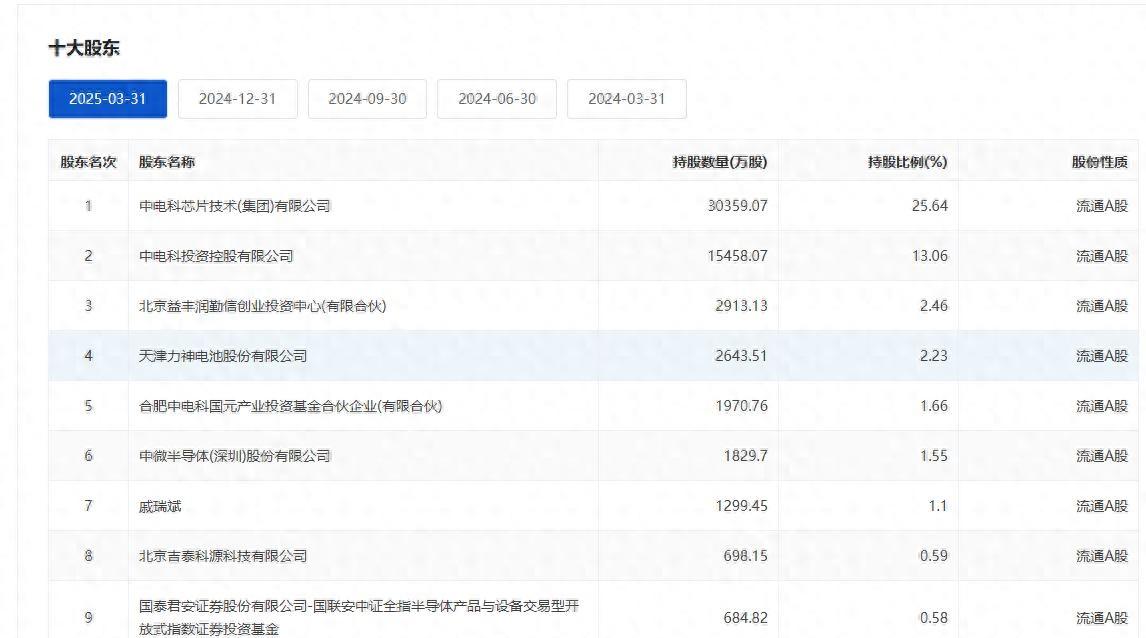Image resolution: width=1146 pixels, height=638 pixels.
Task: Click holding amount 1829.7
Action: 745,456
